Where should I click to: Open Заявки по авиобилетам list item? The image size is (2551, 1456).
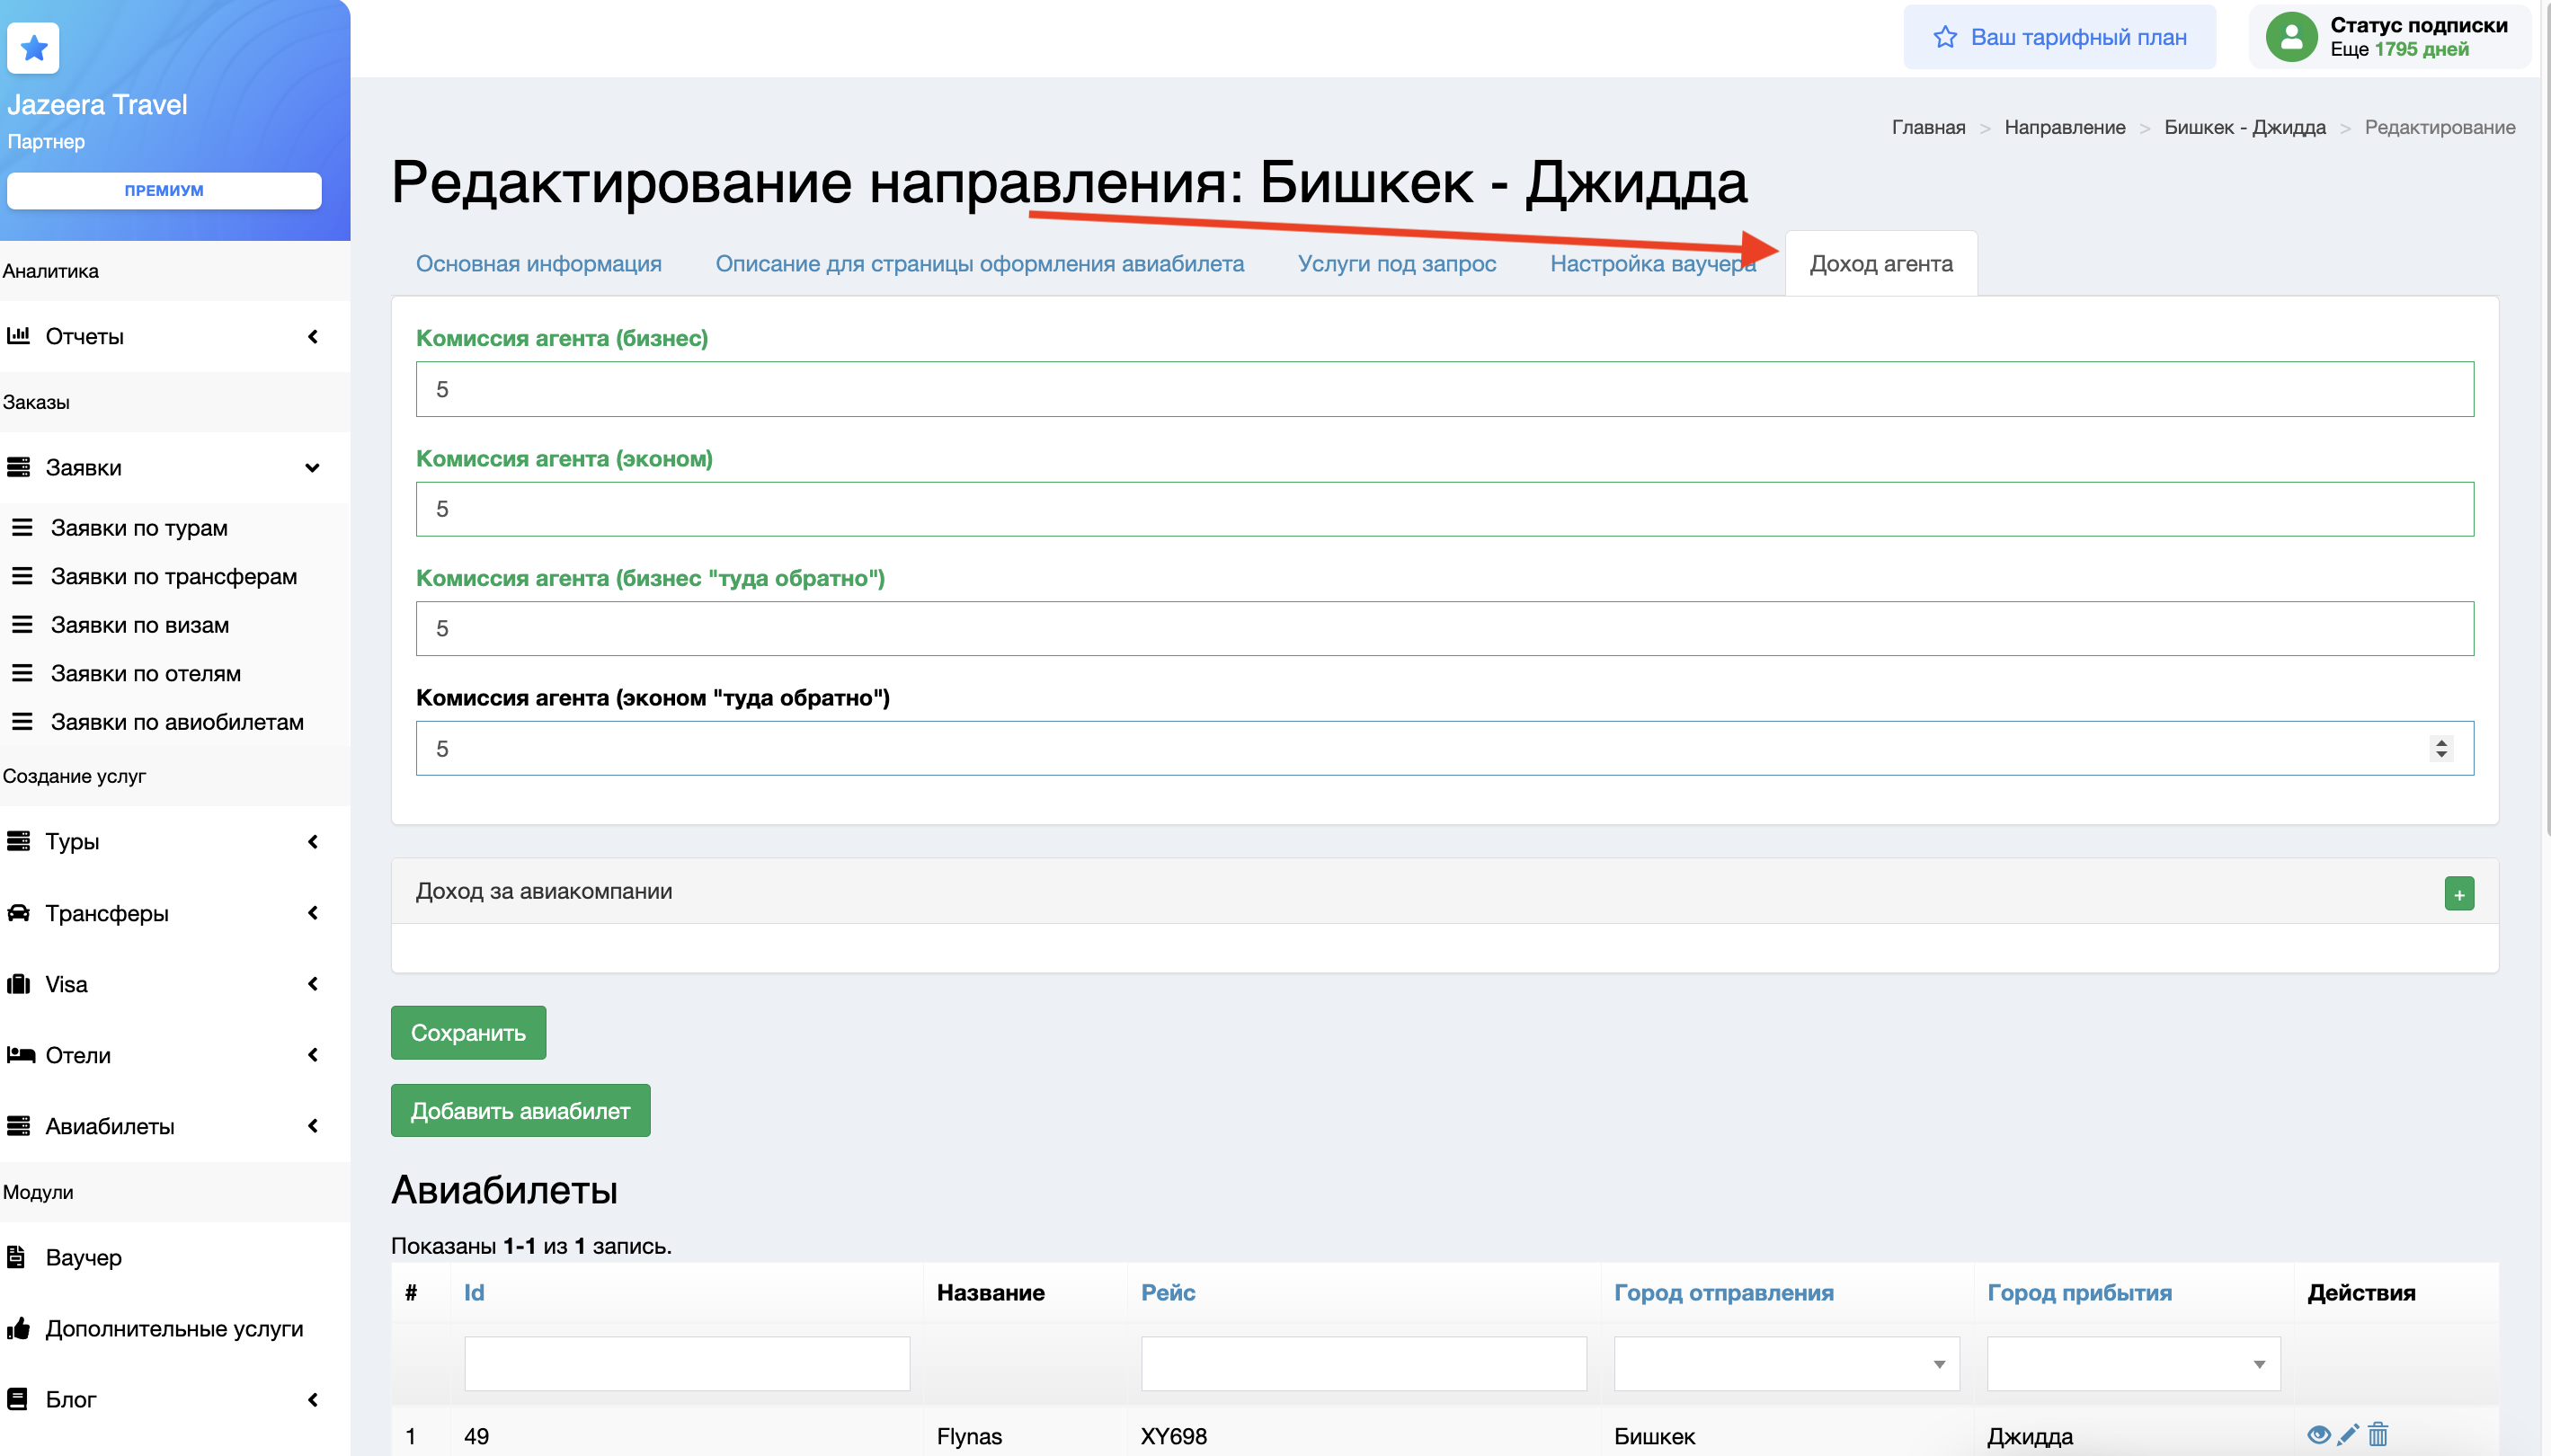176,722
